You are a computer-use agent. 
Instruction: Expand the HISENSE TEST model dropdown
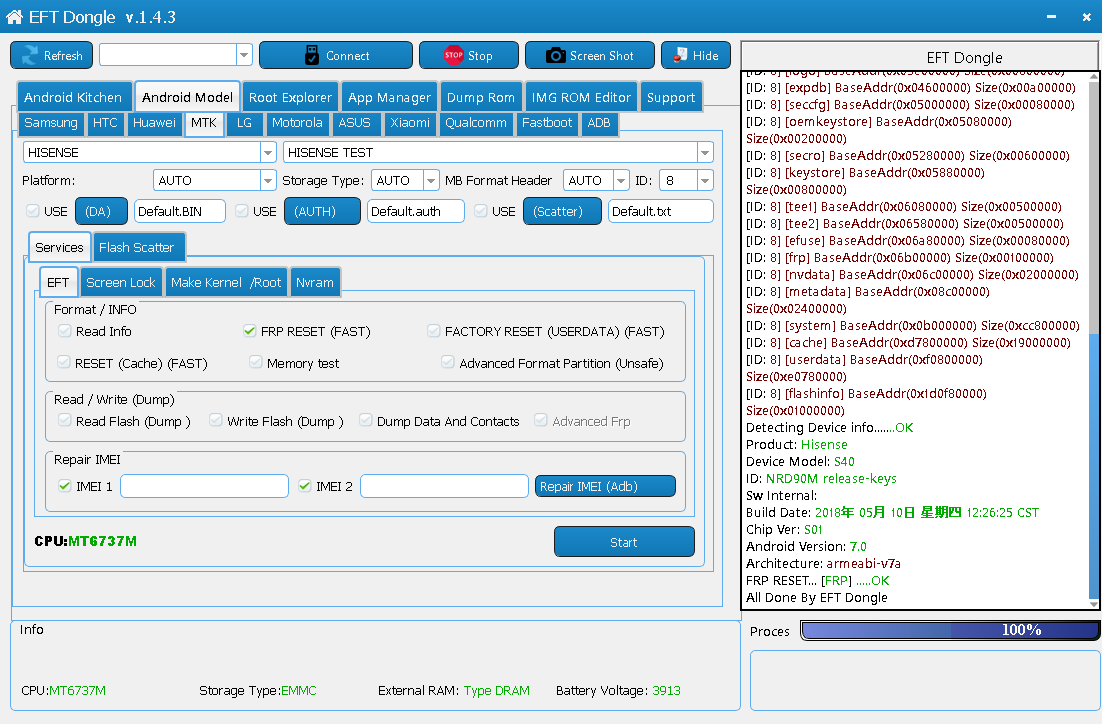[705, 152]
